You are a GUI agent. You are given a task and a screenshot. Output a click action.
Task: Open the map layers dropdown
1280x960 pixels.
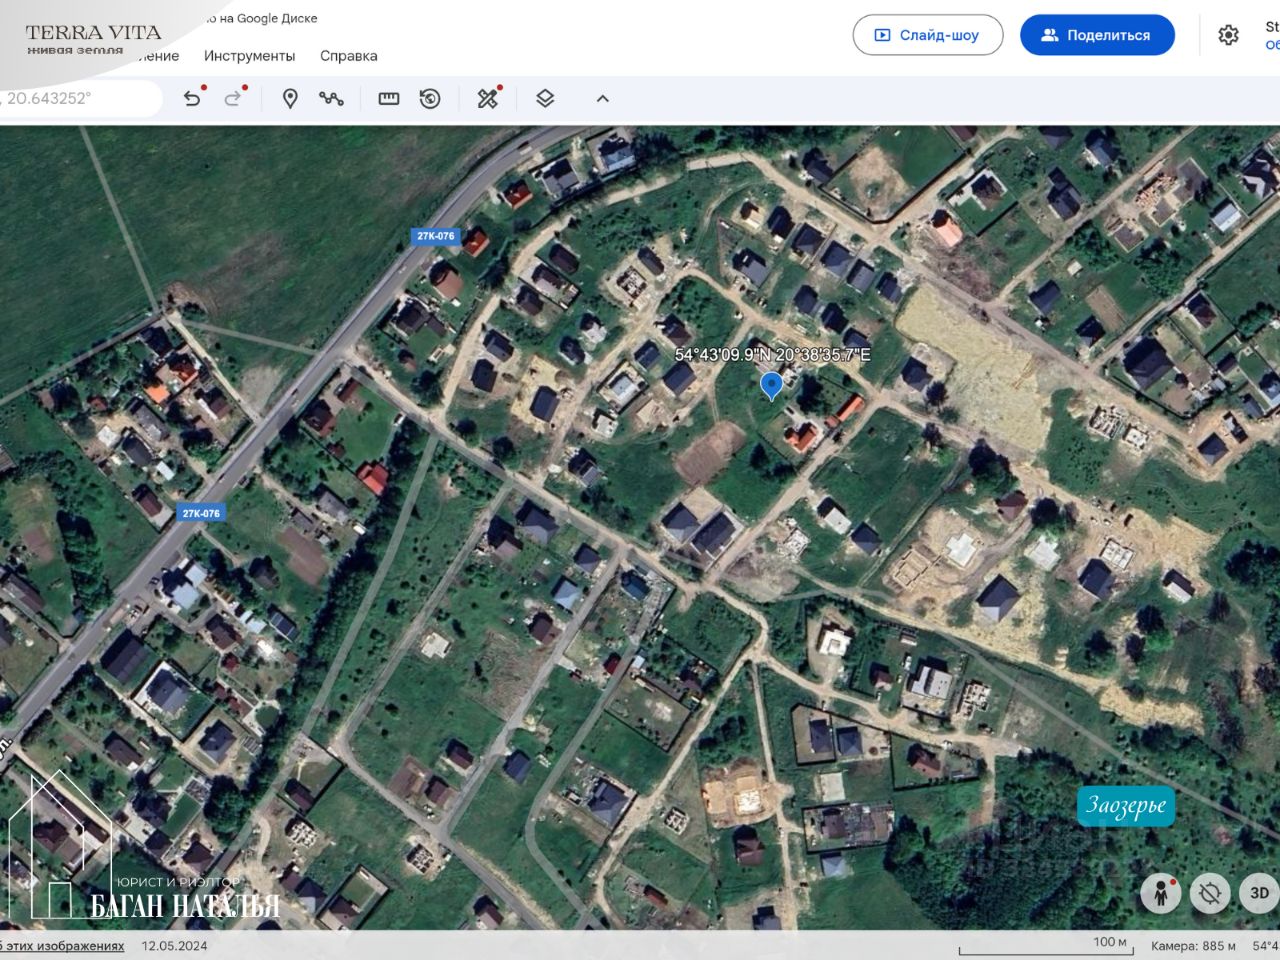pyautogui.click(x=545, y=98)
